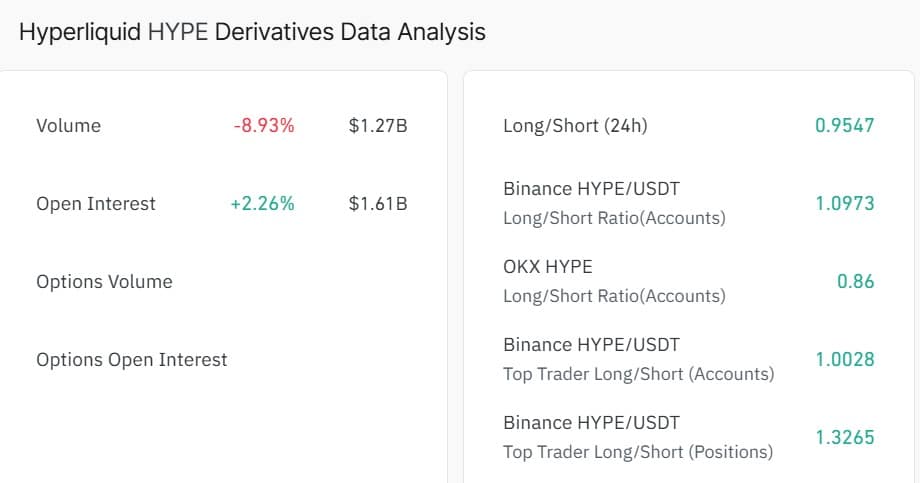Viewport: 920px width, 483px height.
Task: Click the Volume label
Action: pos(68,126)
